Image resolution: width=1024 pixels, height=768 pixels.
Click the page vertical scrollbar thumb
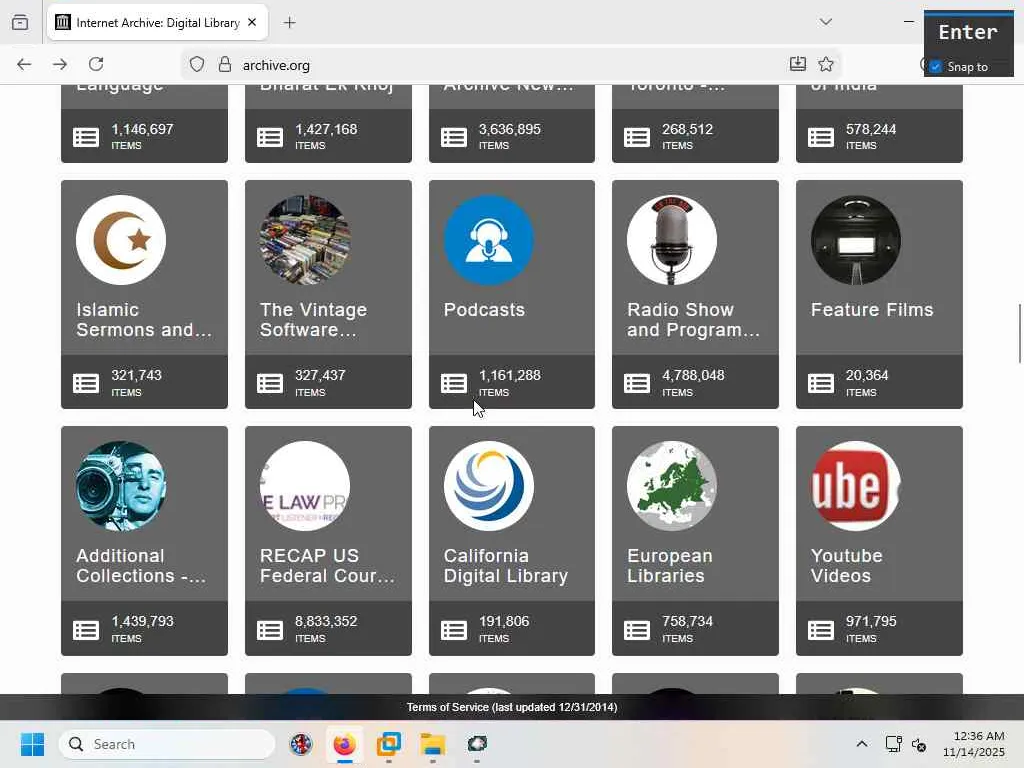coord(1019,333)
